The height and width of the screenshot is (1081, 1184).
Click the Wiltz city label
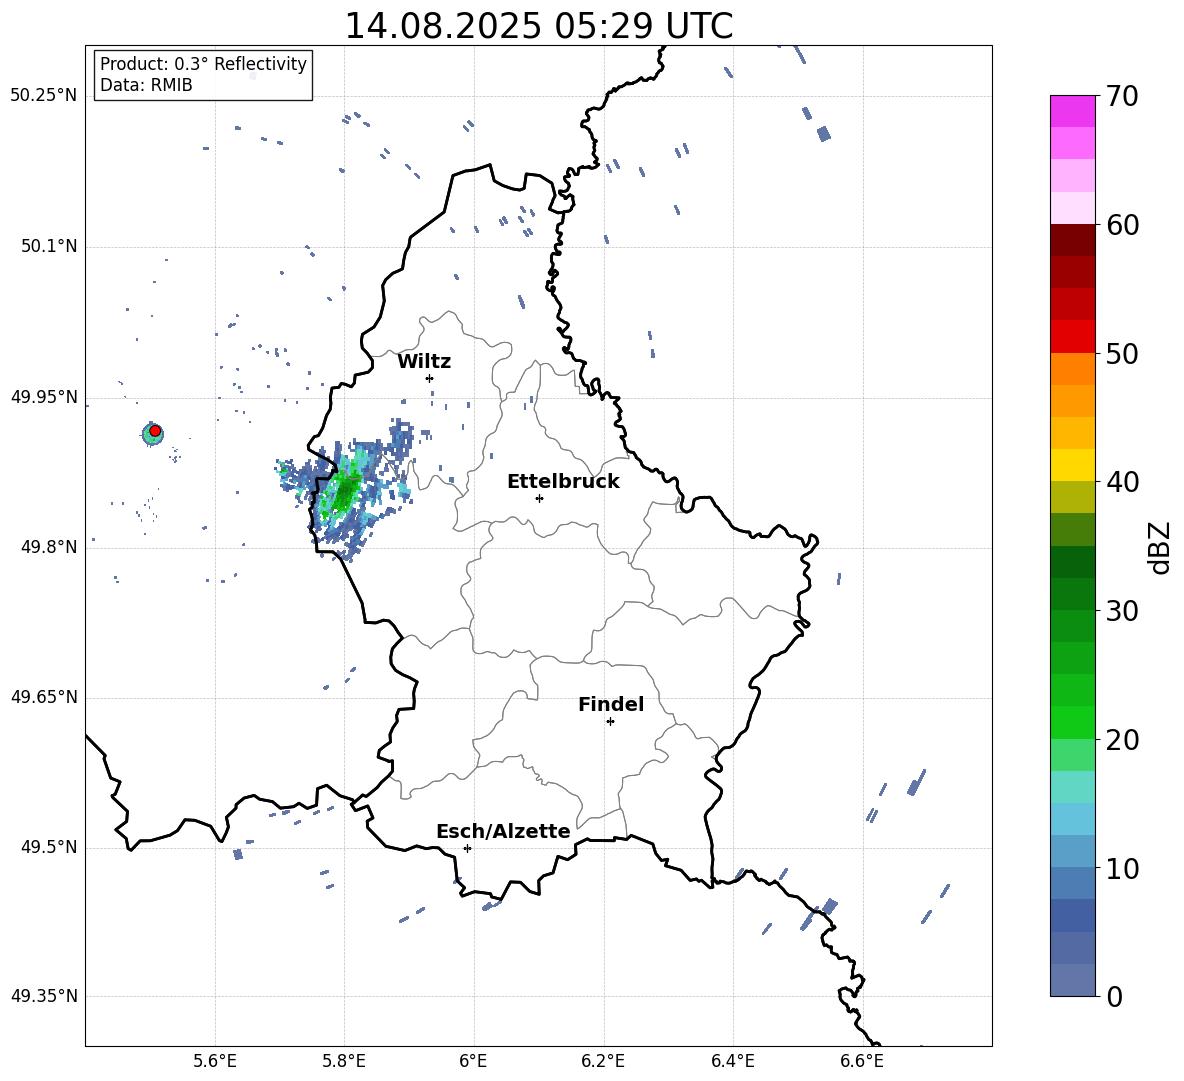point(424,362)
